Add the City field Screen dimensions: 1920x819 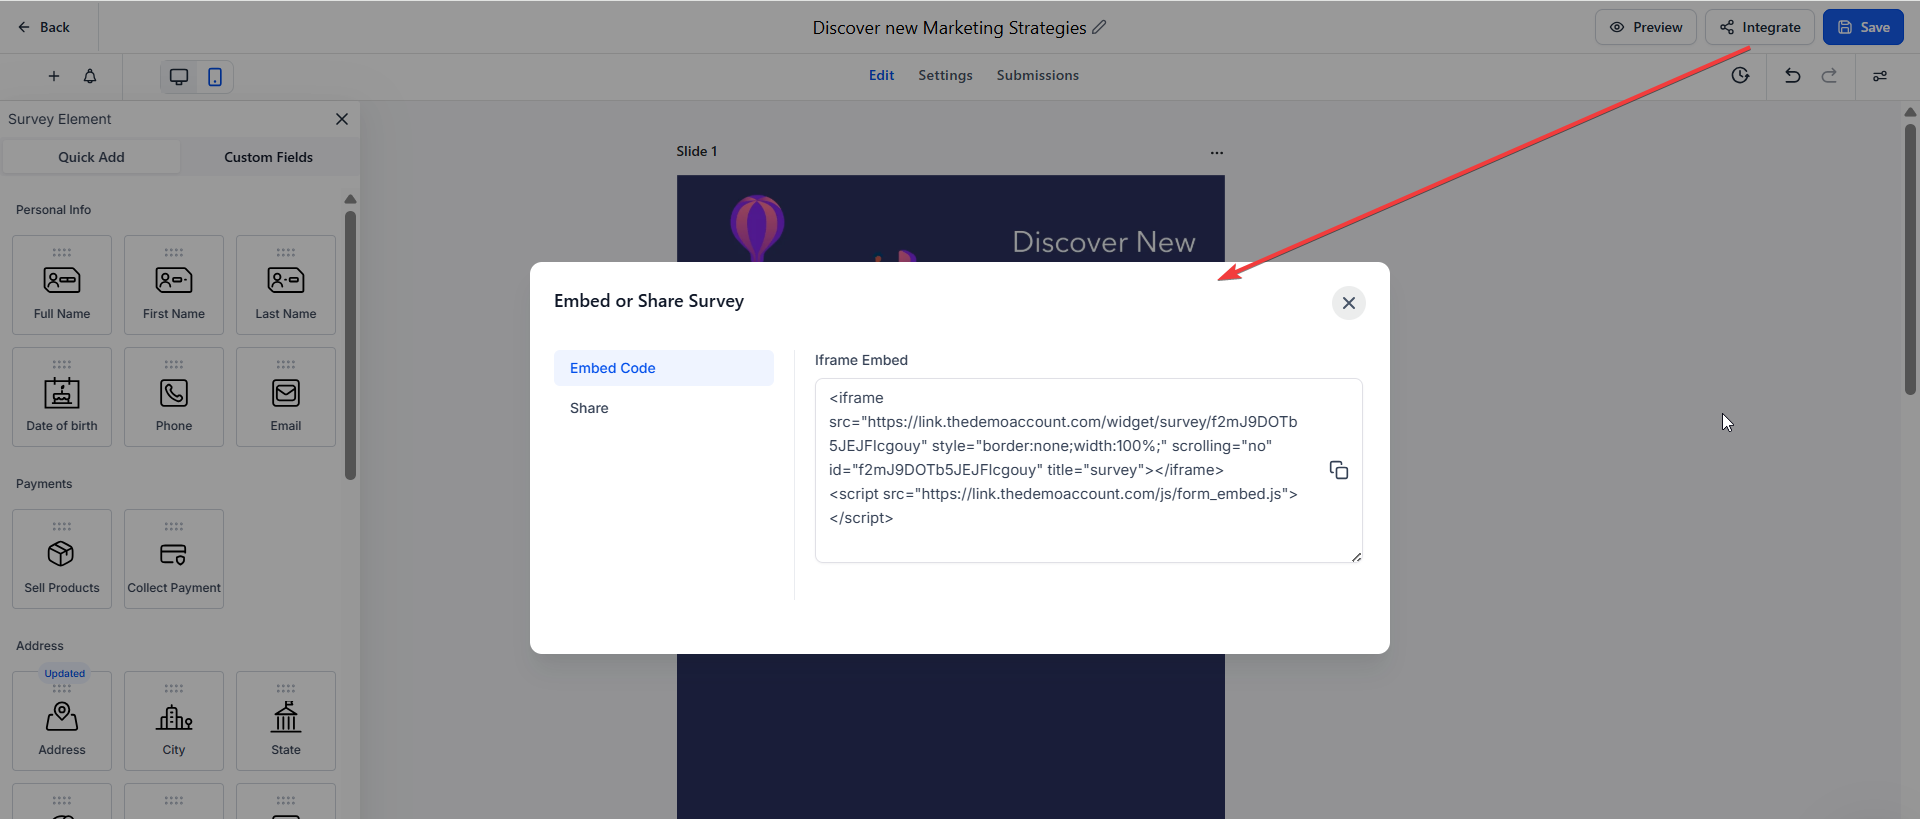click(174, 721)
